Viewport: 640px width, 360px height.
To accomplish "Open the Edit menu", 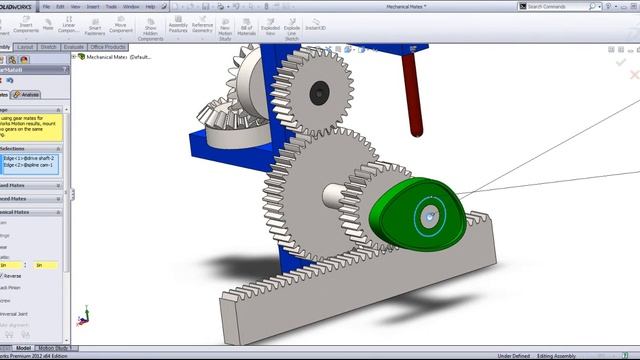I will tap(60, 7).
